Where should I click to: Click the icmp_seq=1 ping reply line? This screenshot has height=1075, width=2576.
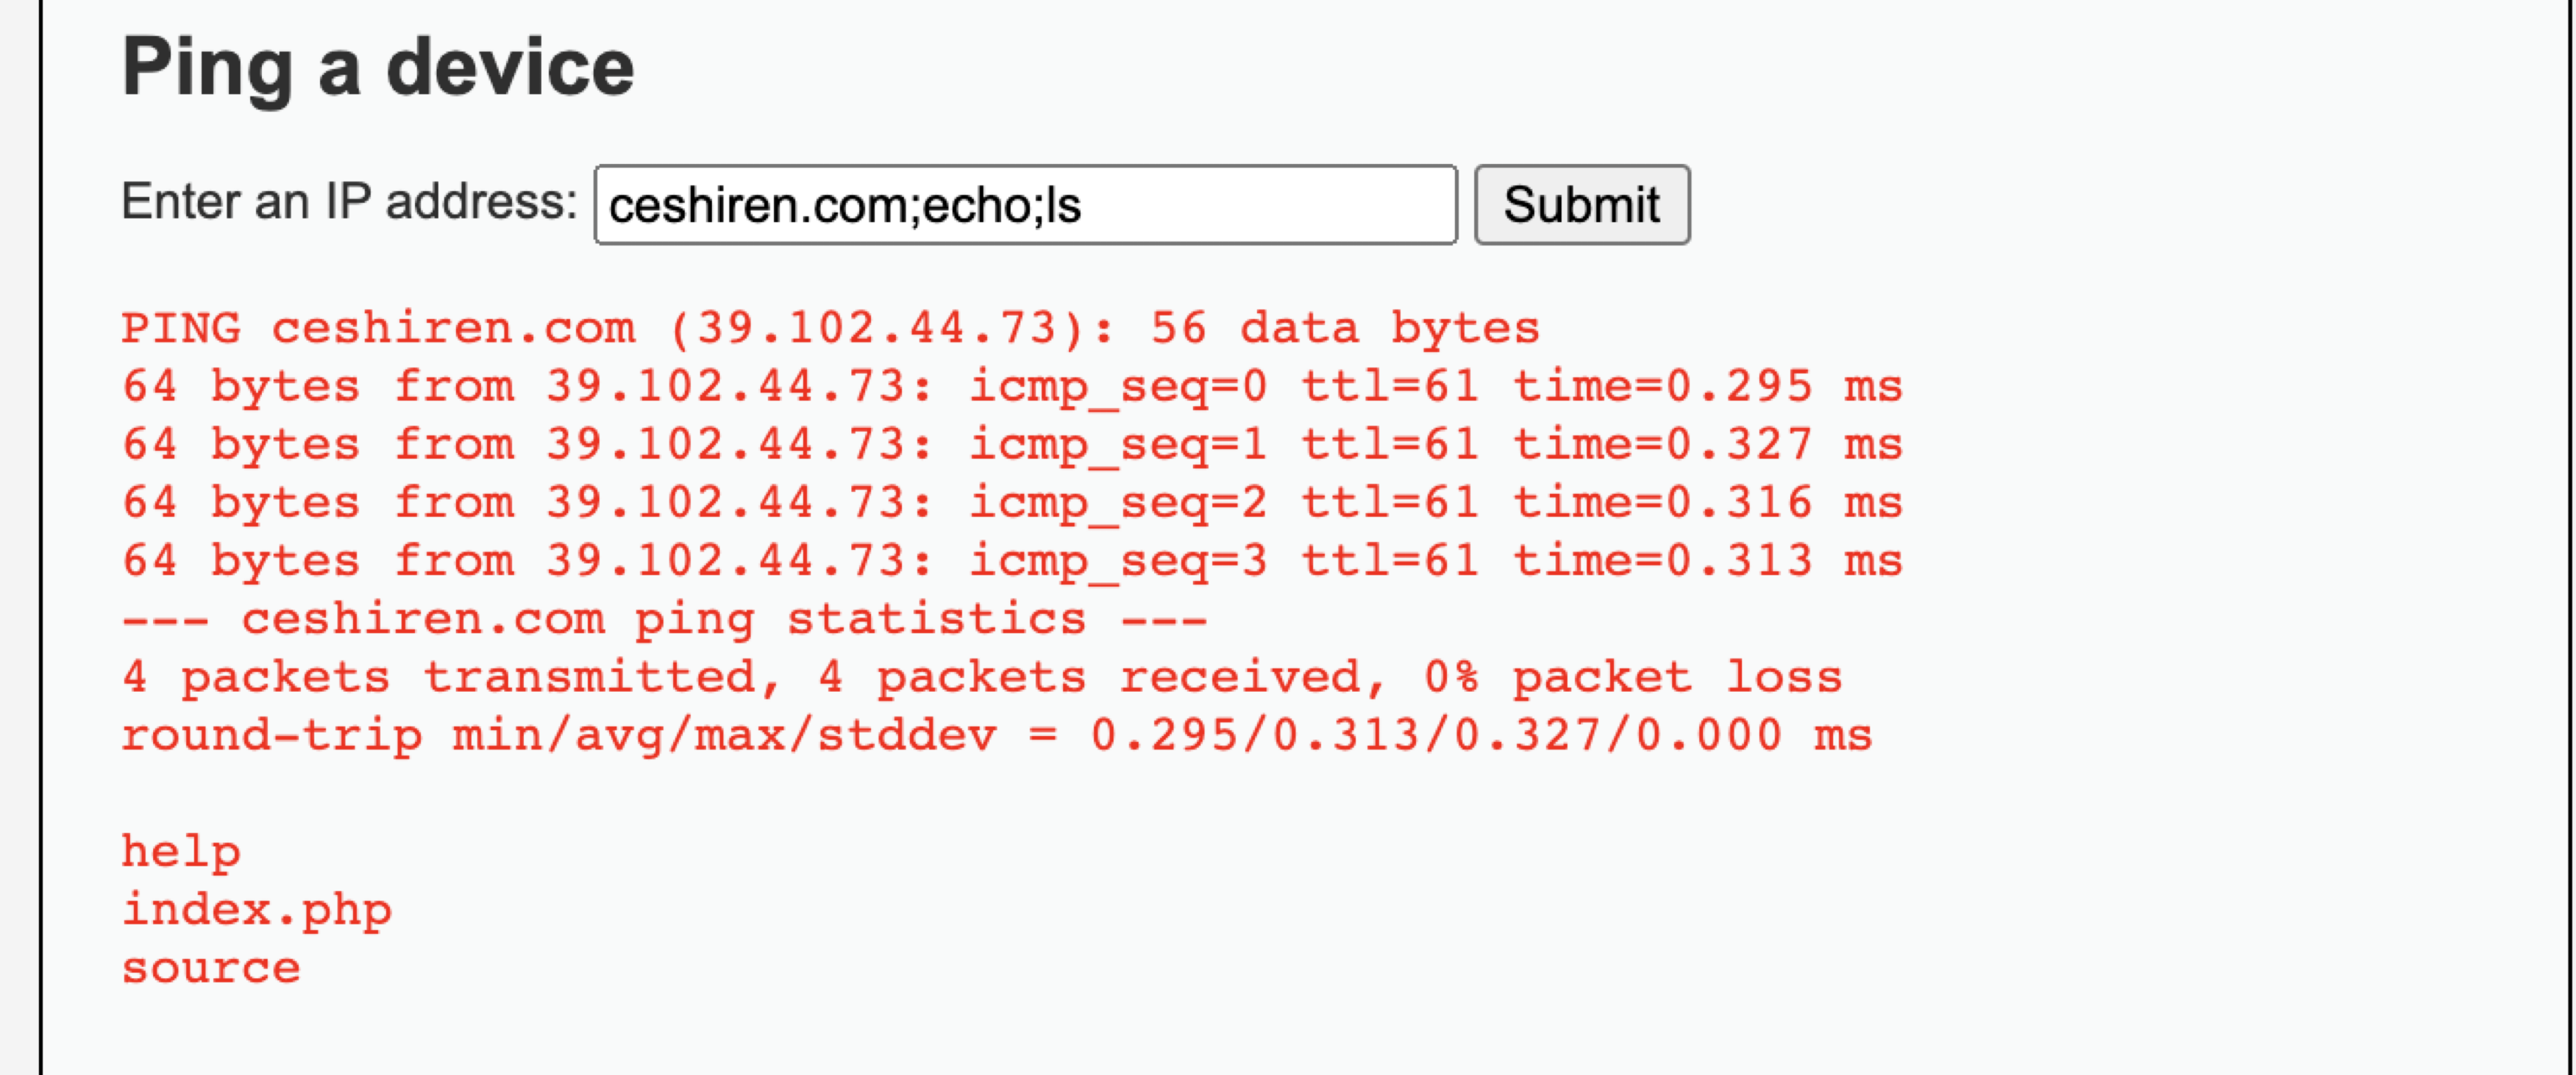click(x=1012, y=444)
